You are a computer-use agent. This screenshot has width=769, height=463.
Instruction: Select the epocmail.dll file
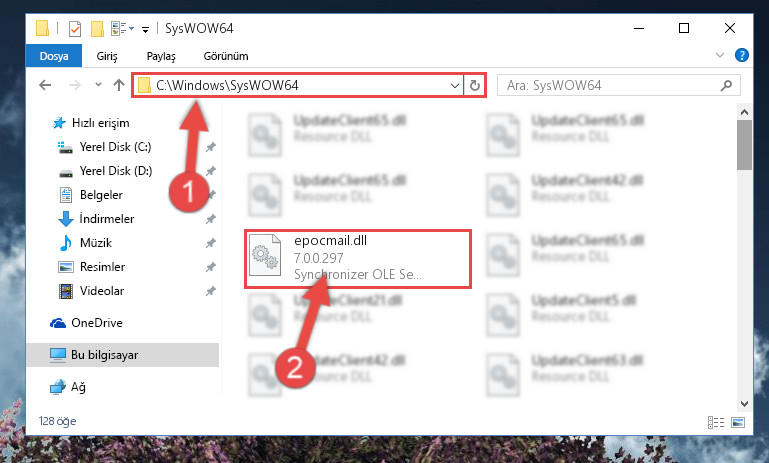pyautogui.click(x=358, y=258)
